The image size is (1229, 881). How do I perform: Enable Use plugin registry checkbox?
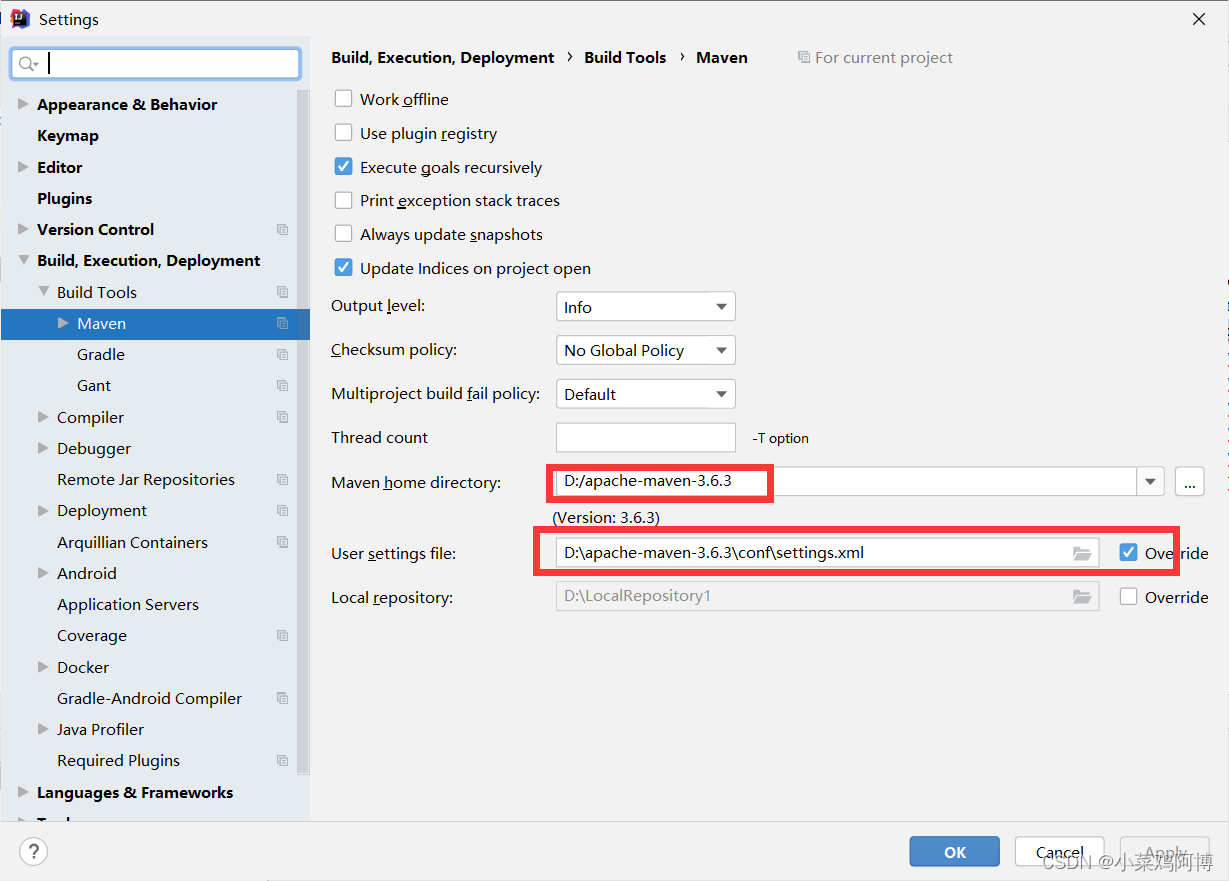click(343, 133)
